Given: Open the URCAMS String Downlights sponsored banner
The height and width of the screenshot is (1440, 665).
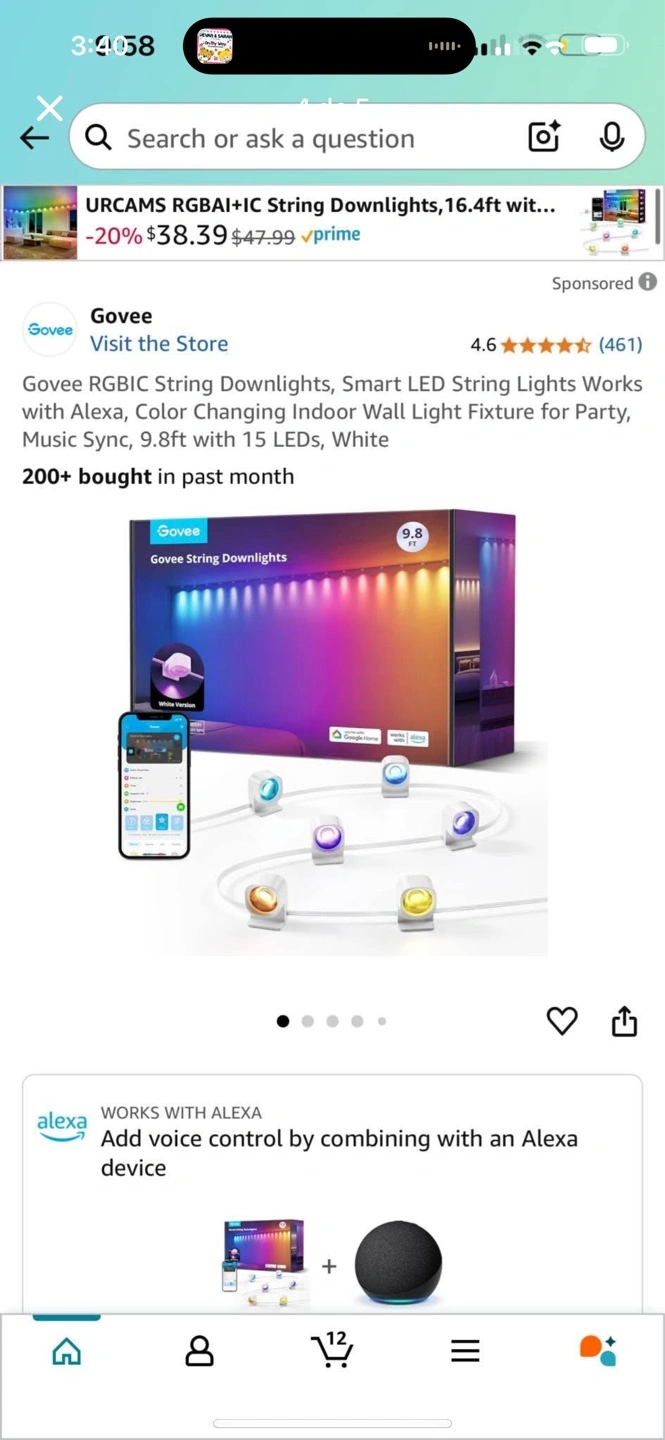Looking at the screenshot, I should click(332, 222).
